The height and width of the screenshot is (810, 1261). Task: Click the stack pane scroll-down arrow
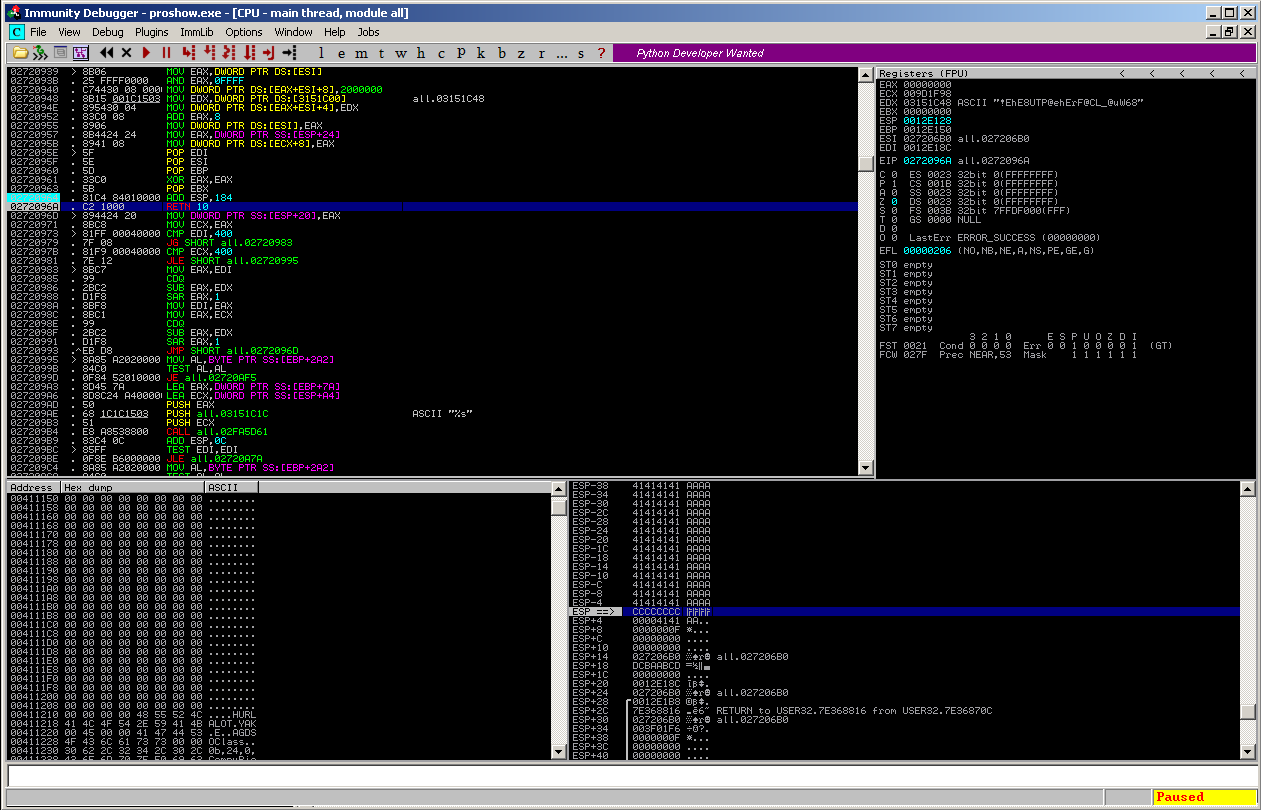[x=1247, y=752]
